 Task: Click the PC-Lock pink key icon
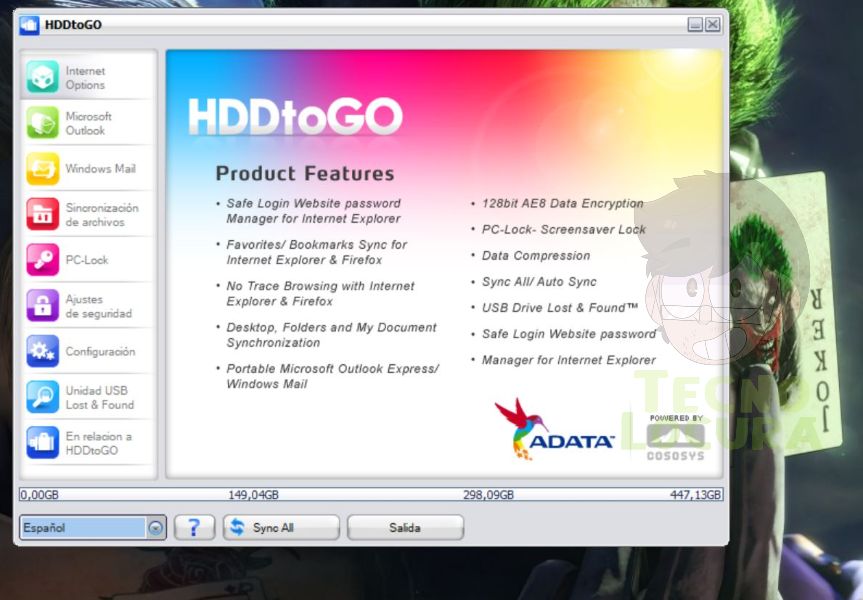point(42,260)
